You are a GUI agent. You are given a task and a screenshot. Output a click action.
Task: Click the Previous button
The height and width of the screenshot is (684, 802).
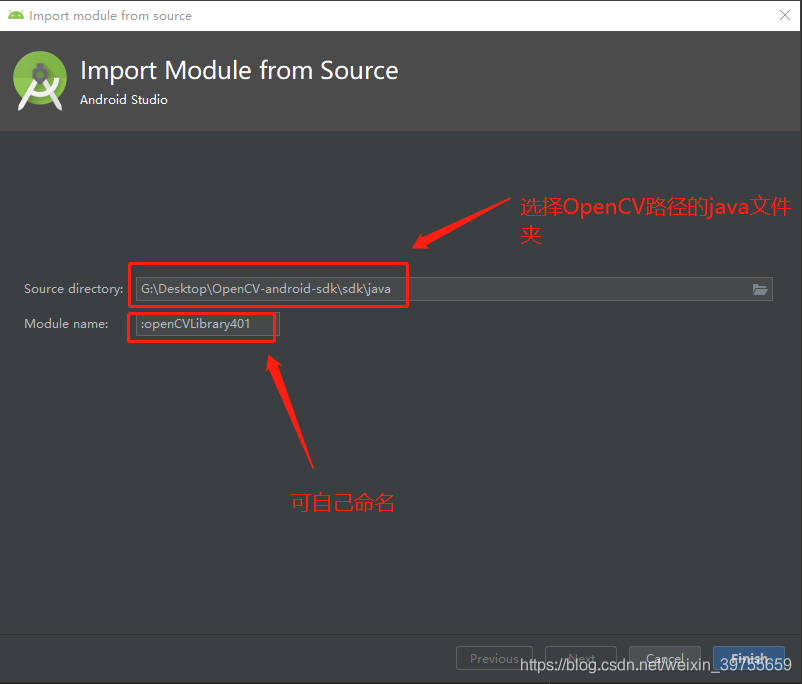point(494,658)
